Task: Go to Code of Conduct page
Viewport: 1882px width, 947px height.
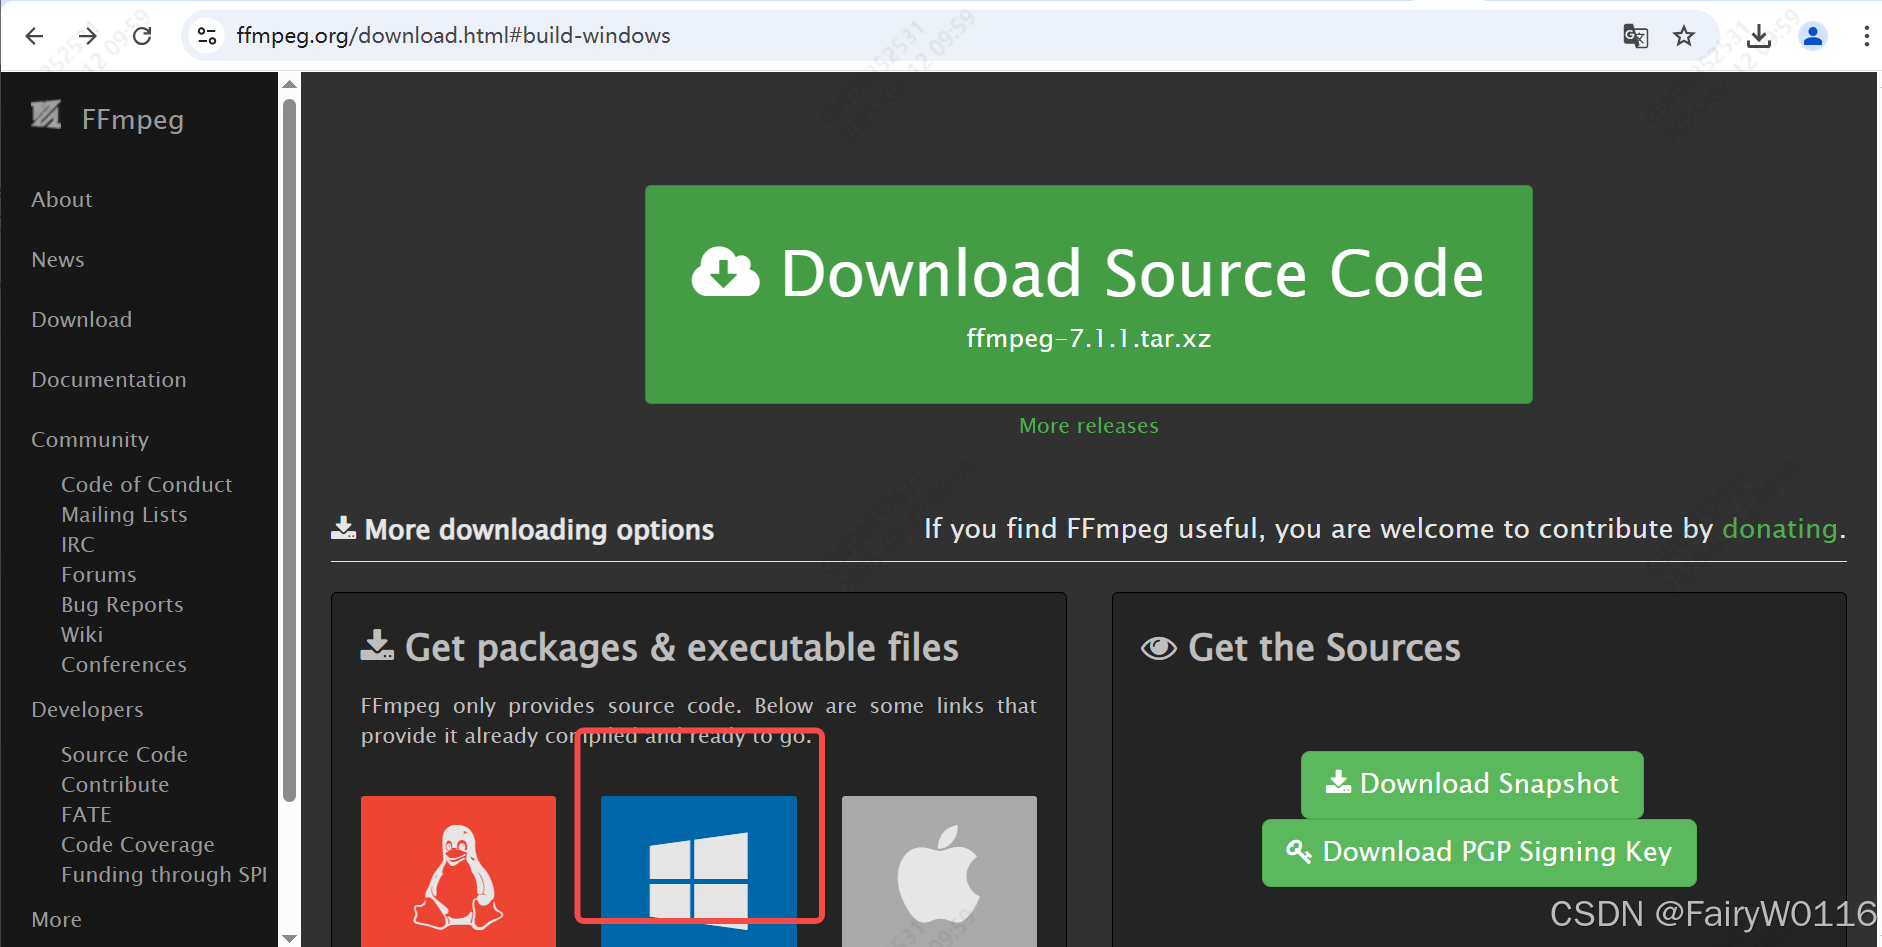Action: click(147, 485)
